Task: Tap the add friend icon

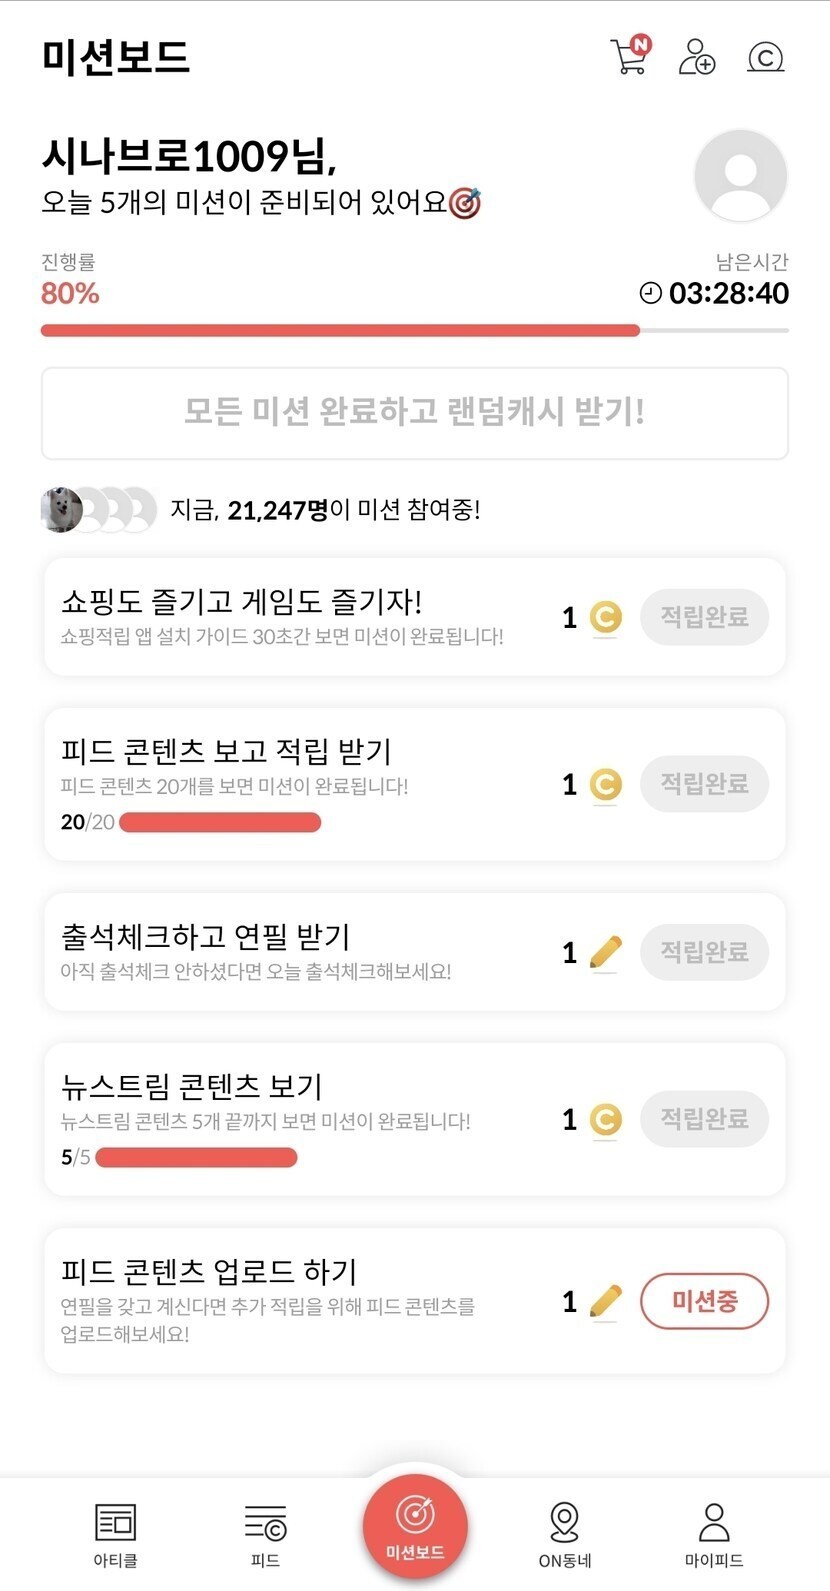Action: 697,57
